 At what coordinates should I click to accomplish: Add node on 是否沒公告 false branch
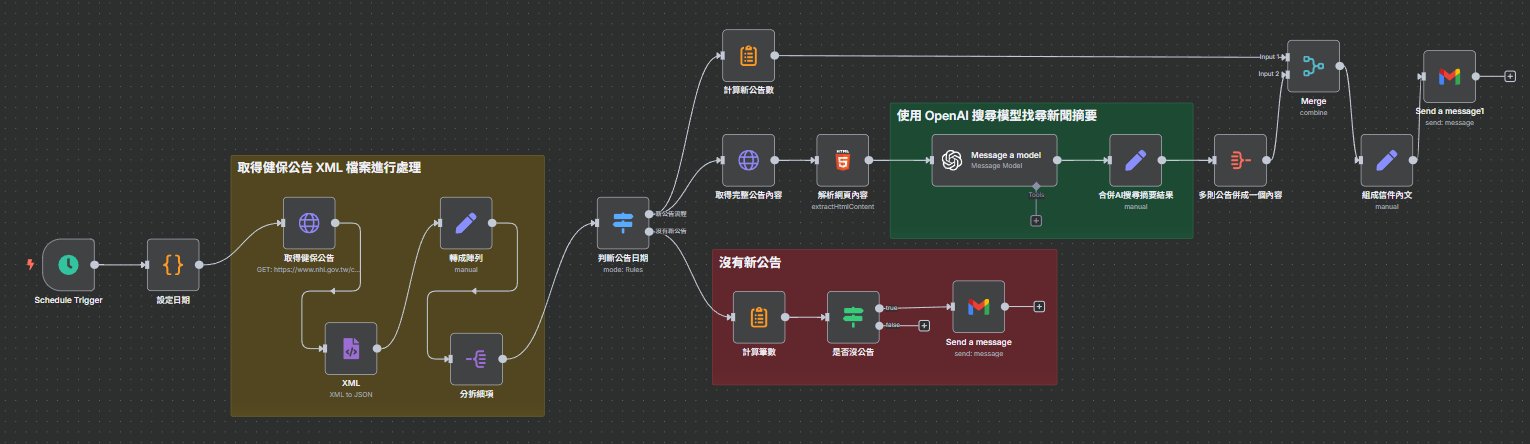(924, 325)
